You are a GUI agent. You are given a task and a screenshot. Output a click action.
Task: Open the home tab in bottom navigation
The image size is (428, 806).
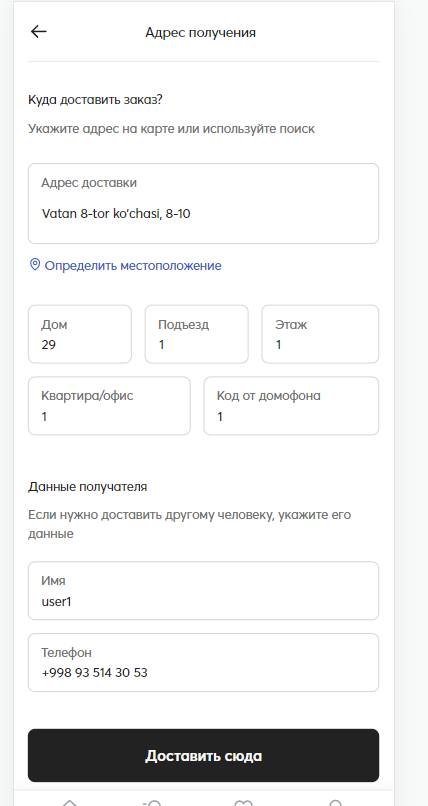(x=69, y=802)
